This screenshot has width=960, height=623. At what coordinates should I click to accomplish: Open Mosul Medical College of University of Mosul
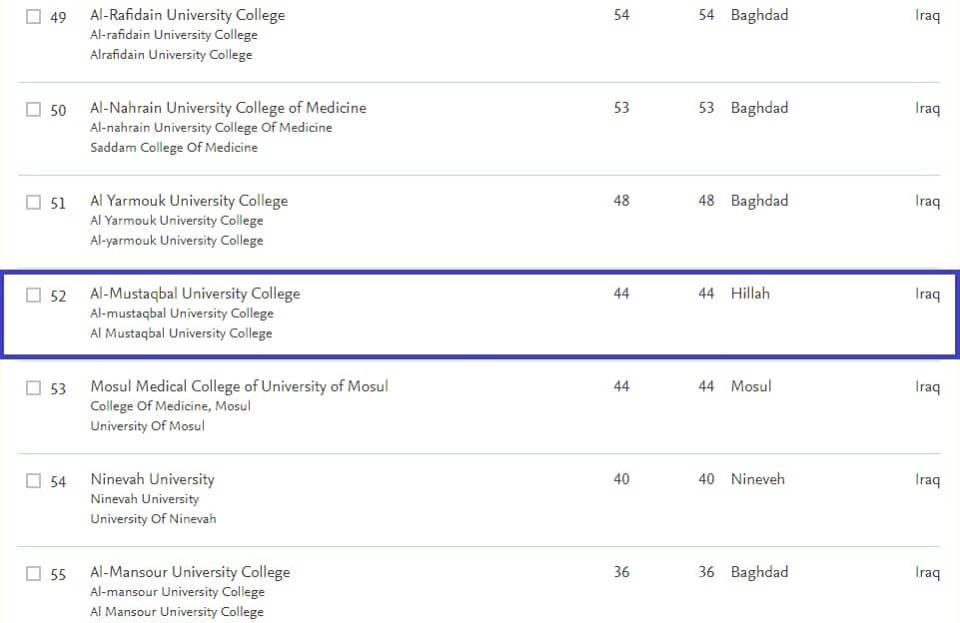239,386
